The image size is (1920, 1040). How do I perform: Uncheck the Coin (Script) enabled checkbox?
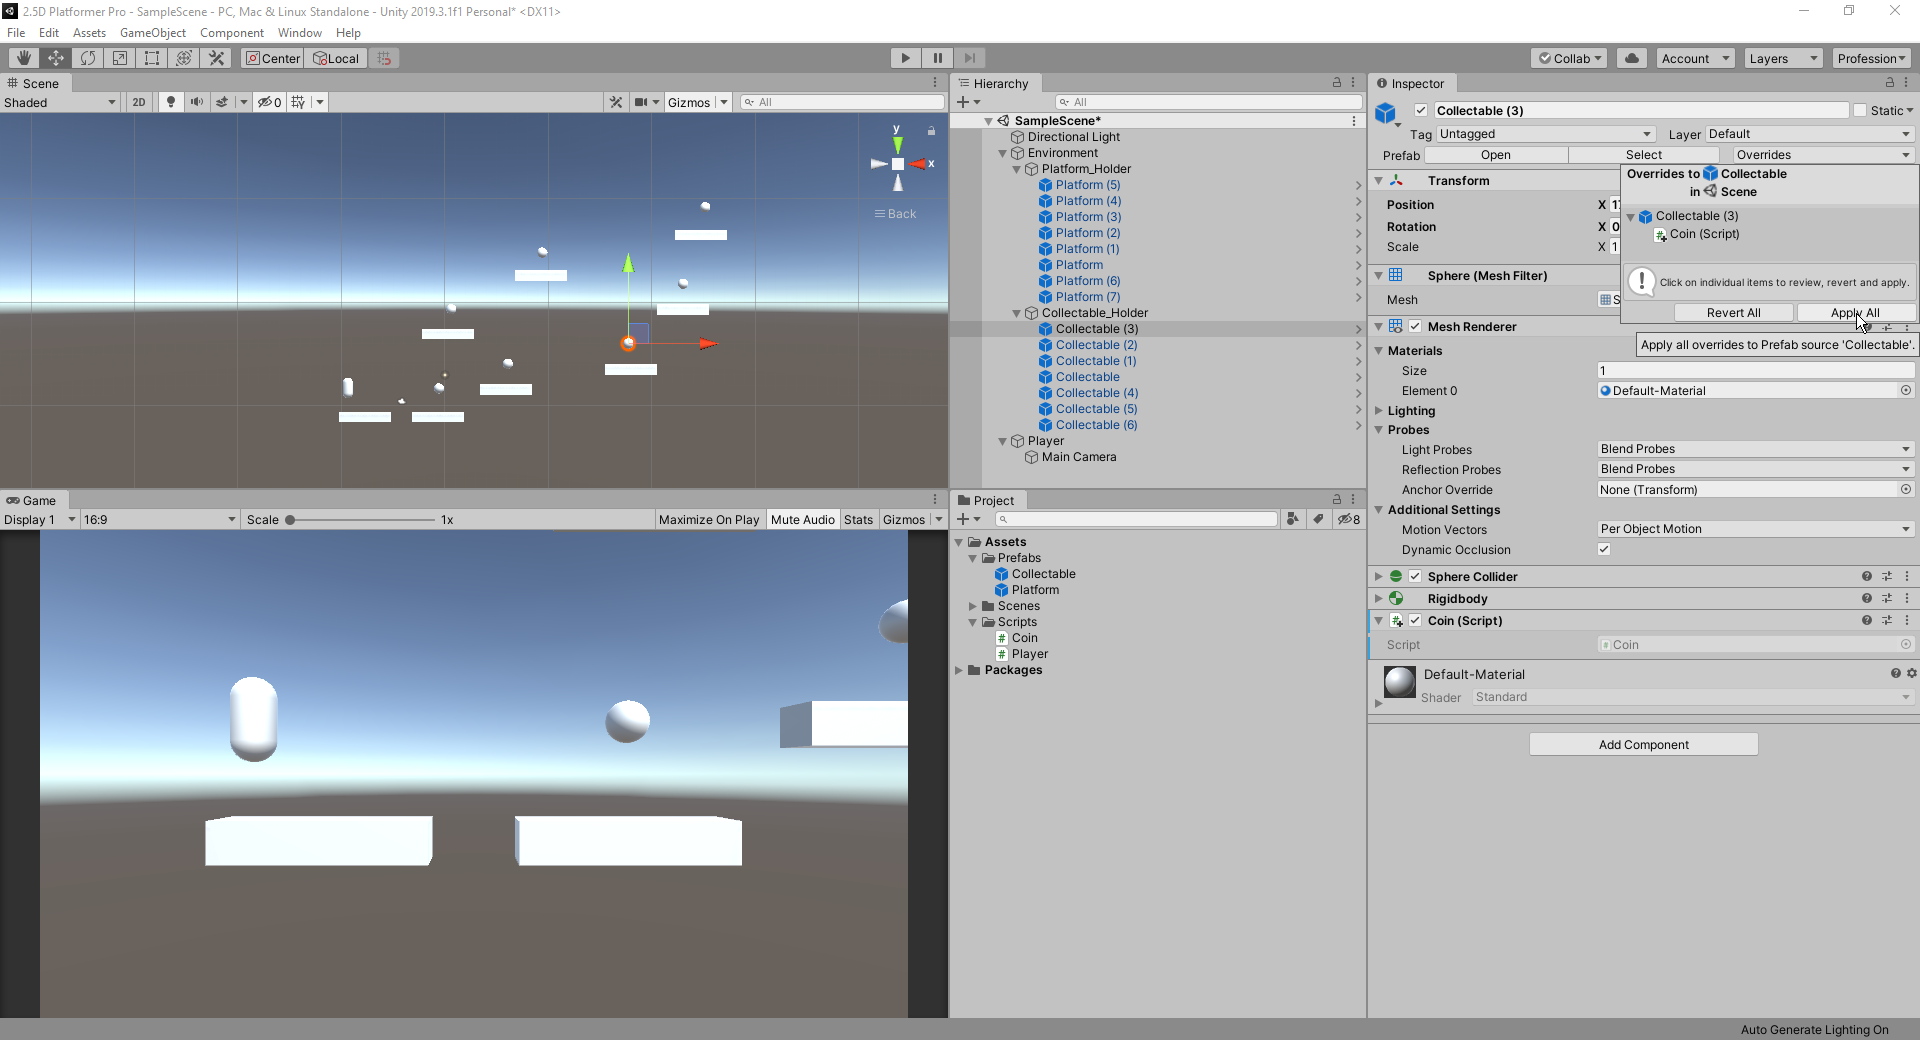[x=1416, y=620]
